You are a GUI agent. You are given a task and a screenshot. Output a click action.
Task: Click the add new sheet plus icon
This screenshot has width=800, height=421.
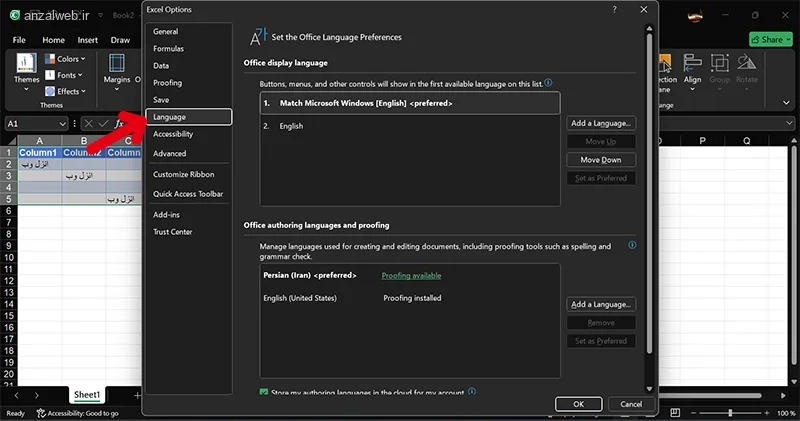click(137, 395)
